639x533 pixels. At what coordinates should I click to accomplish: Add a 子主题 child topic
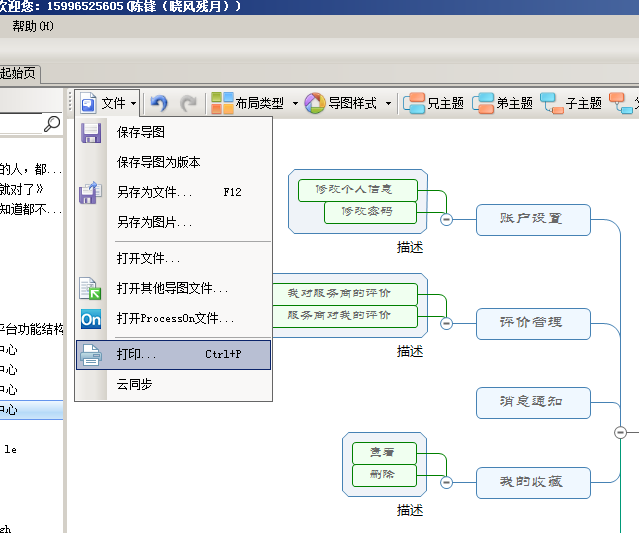[x=571, y=103]
